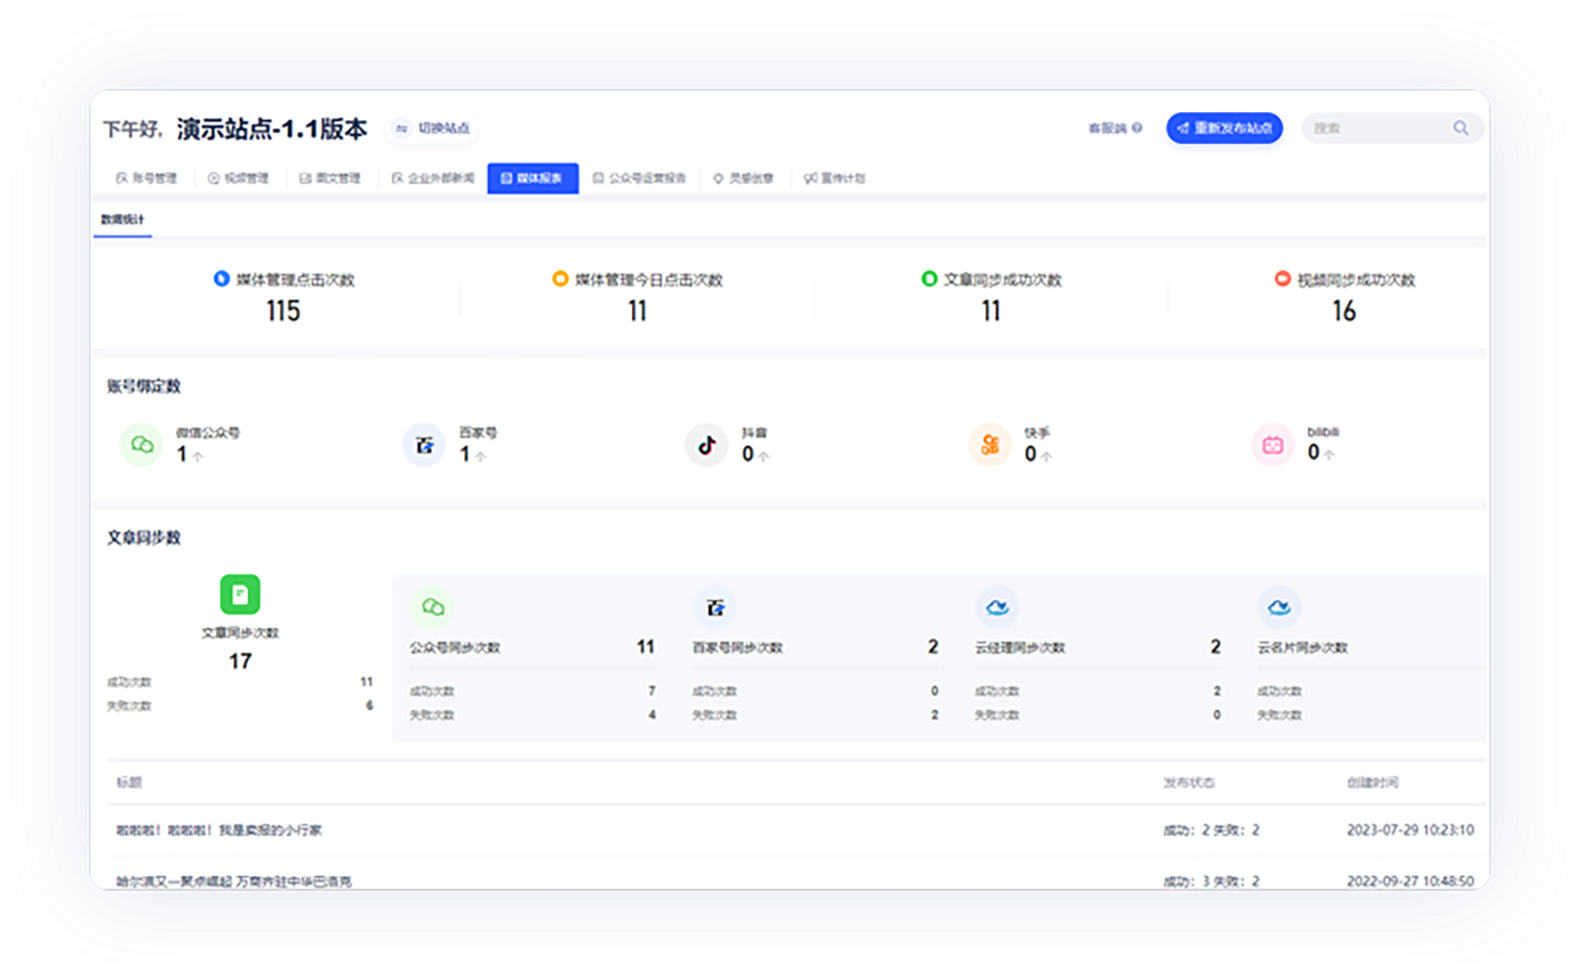
Task: Click into the 搜索 search field
Action: 1375,128
